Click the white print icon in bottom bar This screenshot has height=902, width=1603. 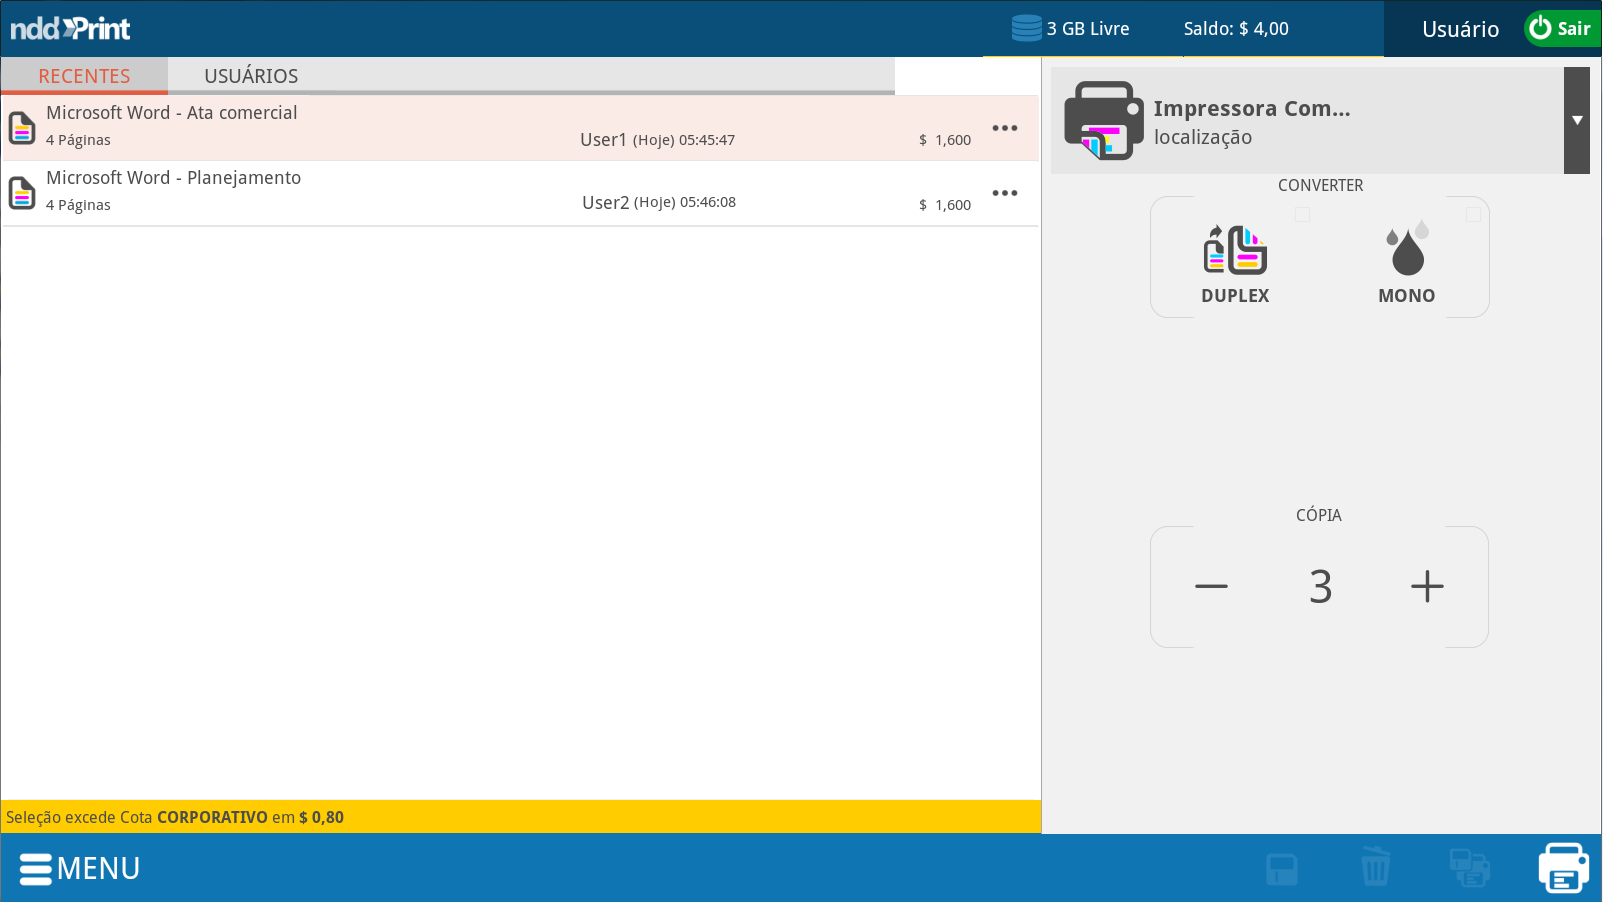click(1563, 867)
